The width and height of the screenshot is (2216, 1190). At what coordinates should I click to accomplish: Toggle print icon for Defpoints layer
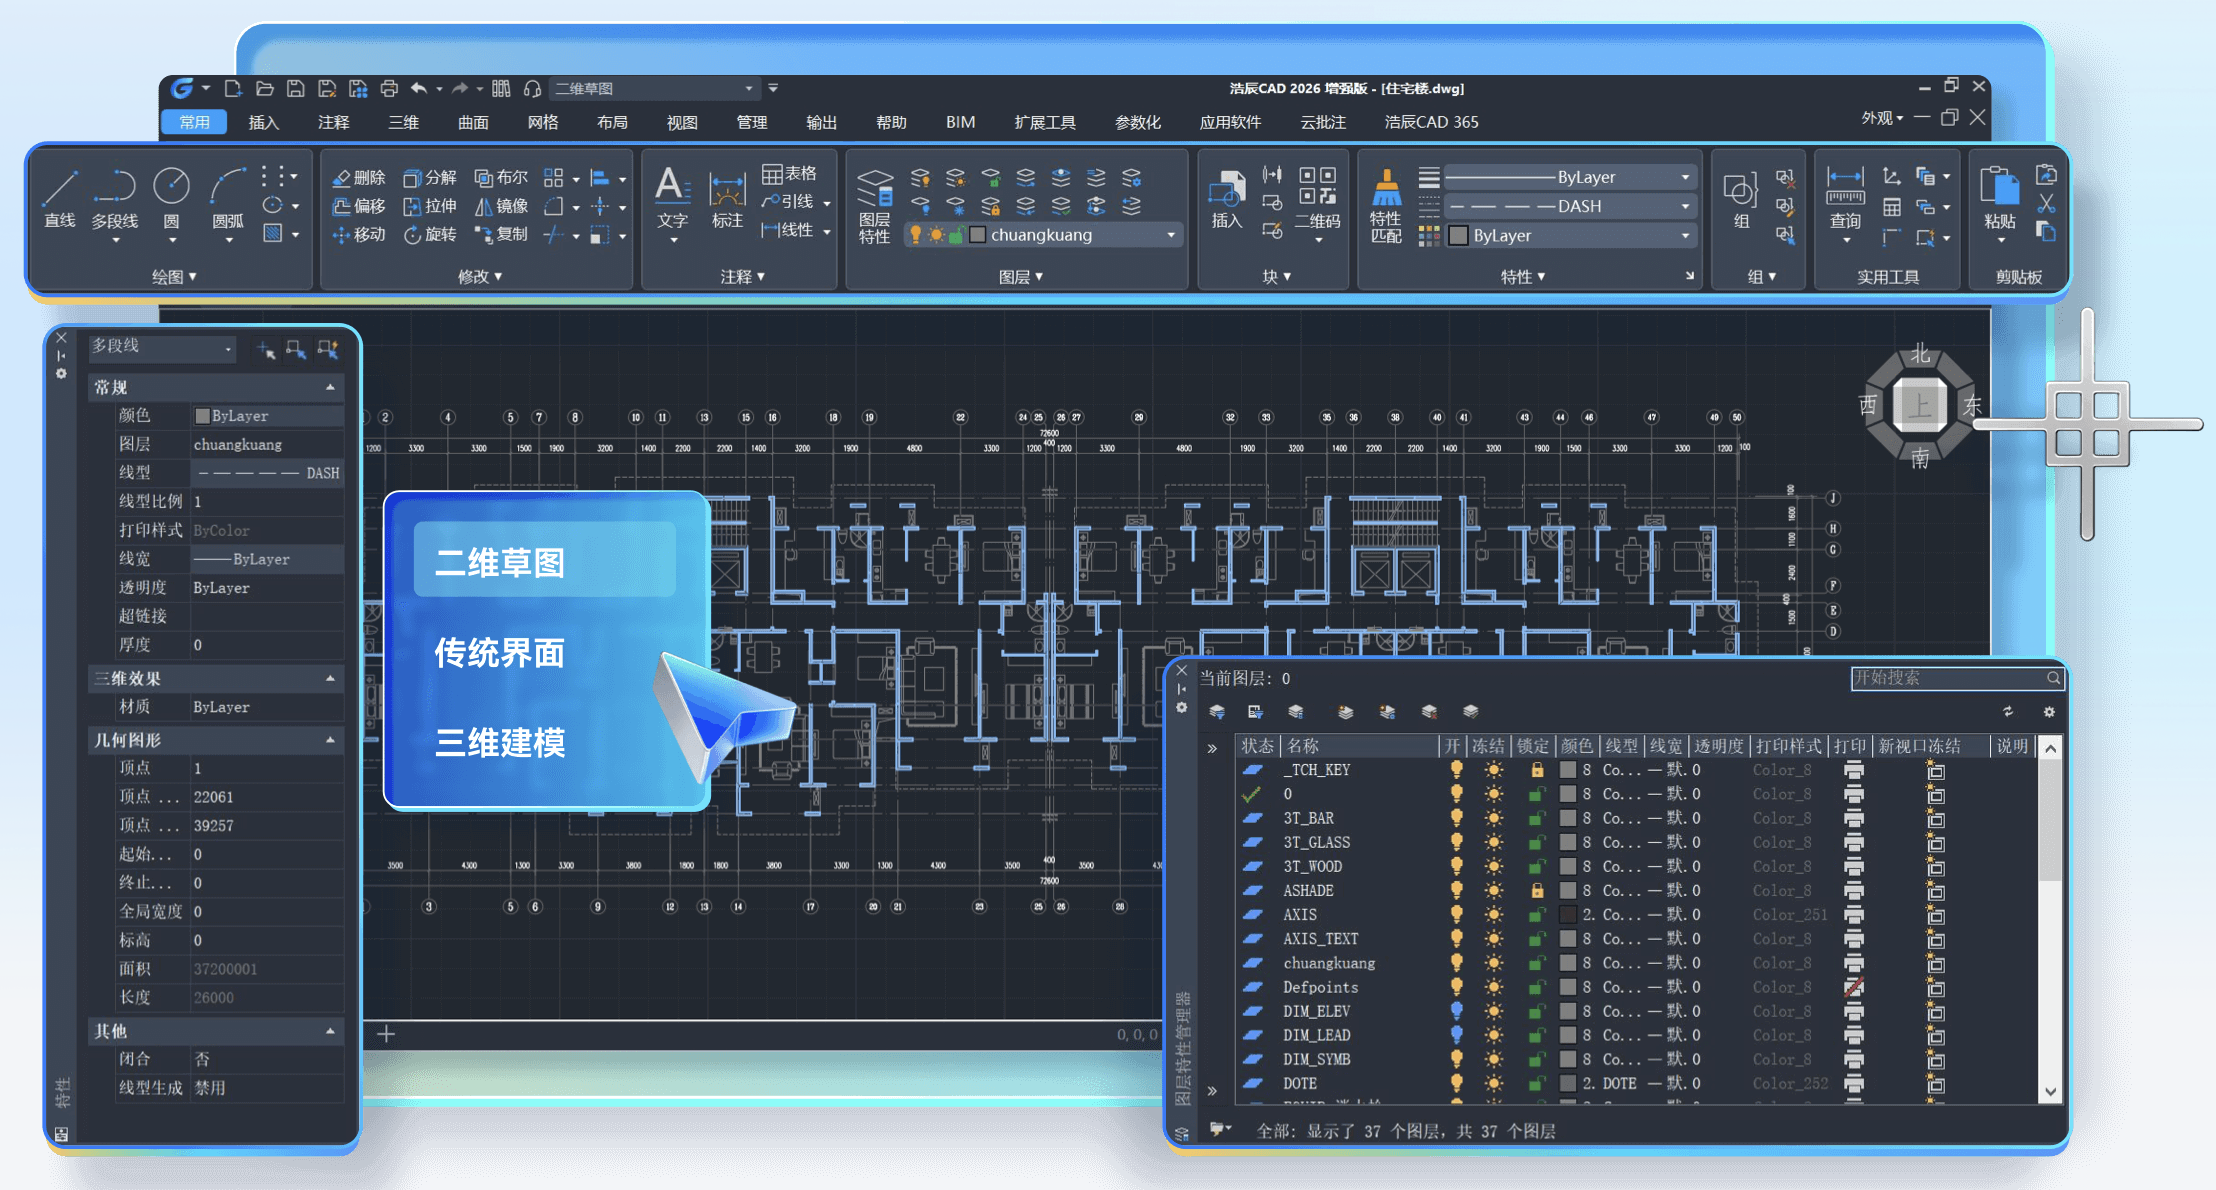click(1853, 987)
